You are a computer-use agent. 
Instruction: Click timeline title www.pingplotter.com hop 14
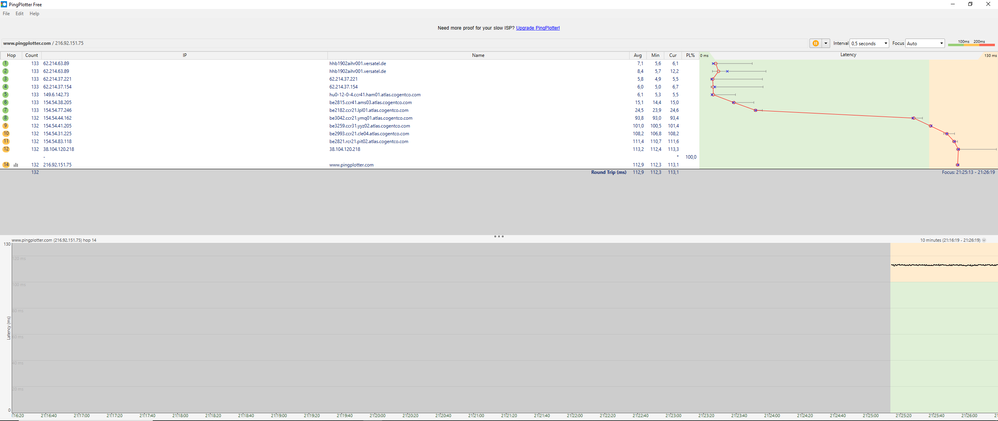(x=55, y=240)
